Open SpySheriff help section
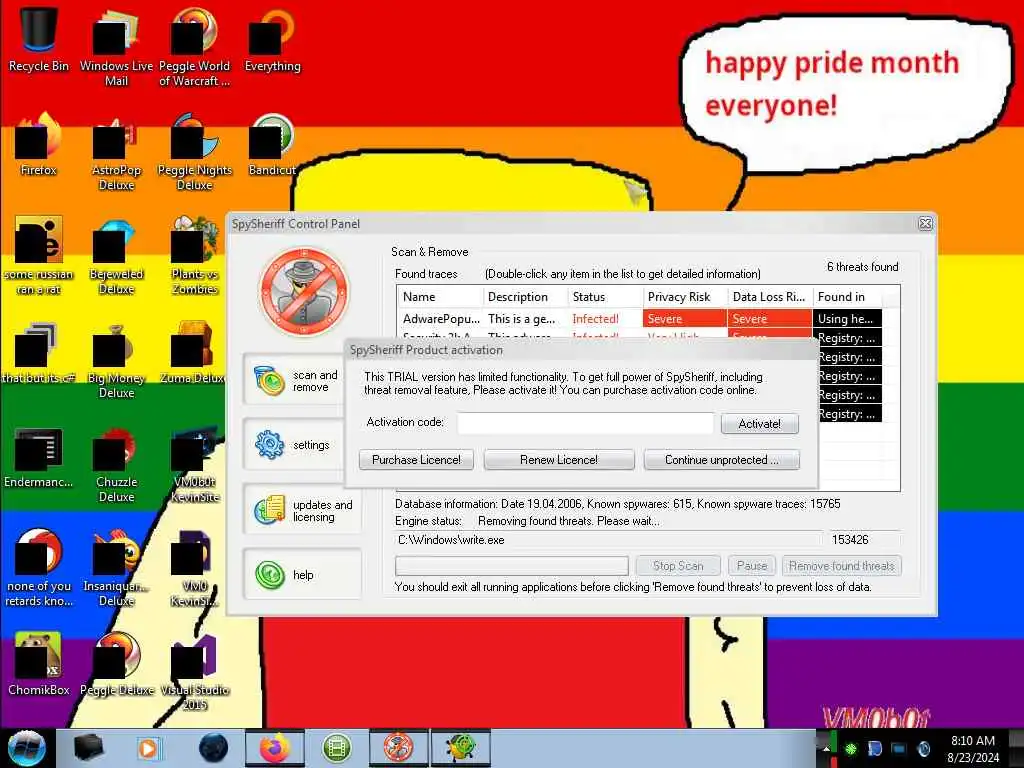 tap(302, 575)
